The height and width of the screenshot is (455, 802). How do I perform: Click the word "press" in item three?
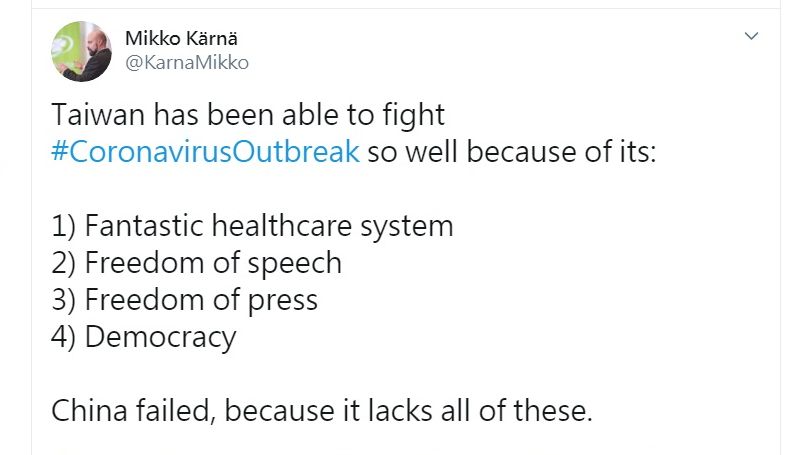click(x=284, y=300)
